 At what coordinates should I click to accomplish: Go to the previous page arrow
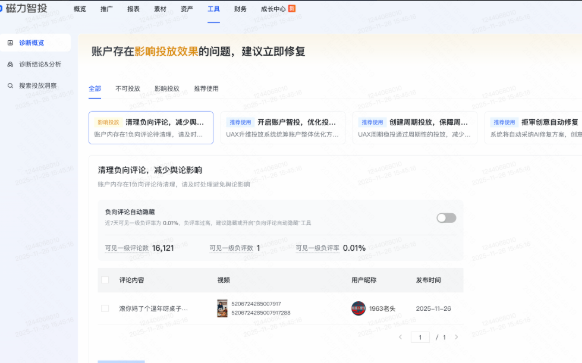click(400, 337)
